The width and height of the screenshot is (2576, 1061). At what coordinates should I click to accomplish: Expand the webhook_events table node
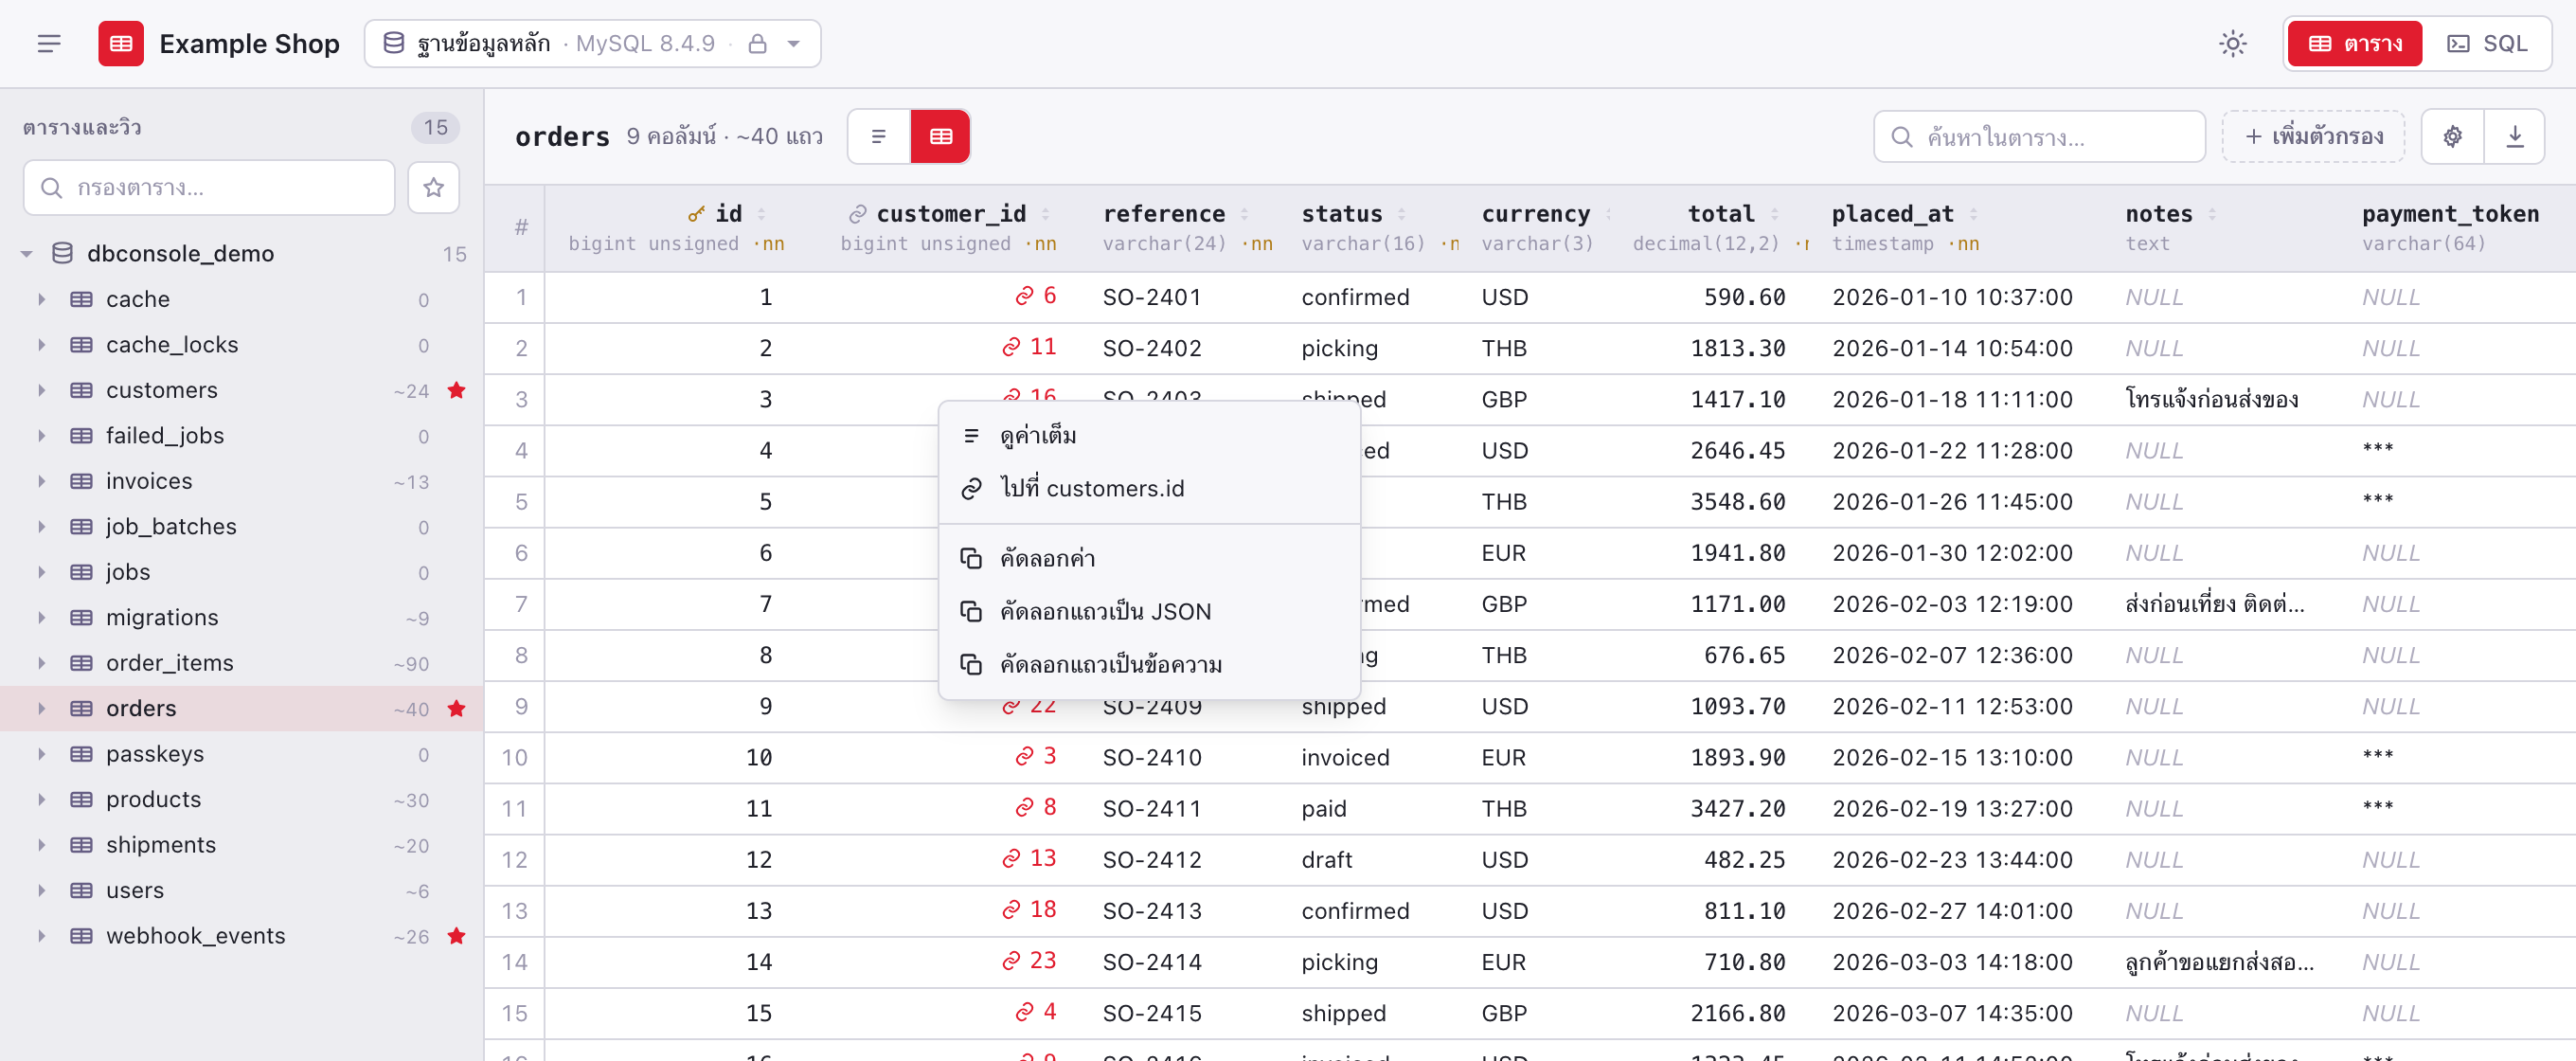41,936
